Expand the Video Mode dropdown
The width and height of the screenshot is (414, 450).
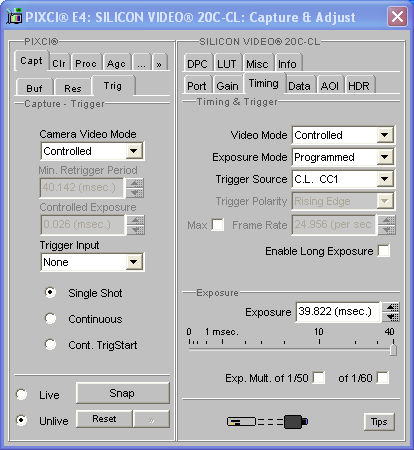click(385, 135)
